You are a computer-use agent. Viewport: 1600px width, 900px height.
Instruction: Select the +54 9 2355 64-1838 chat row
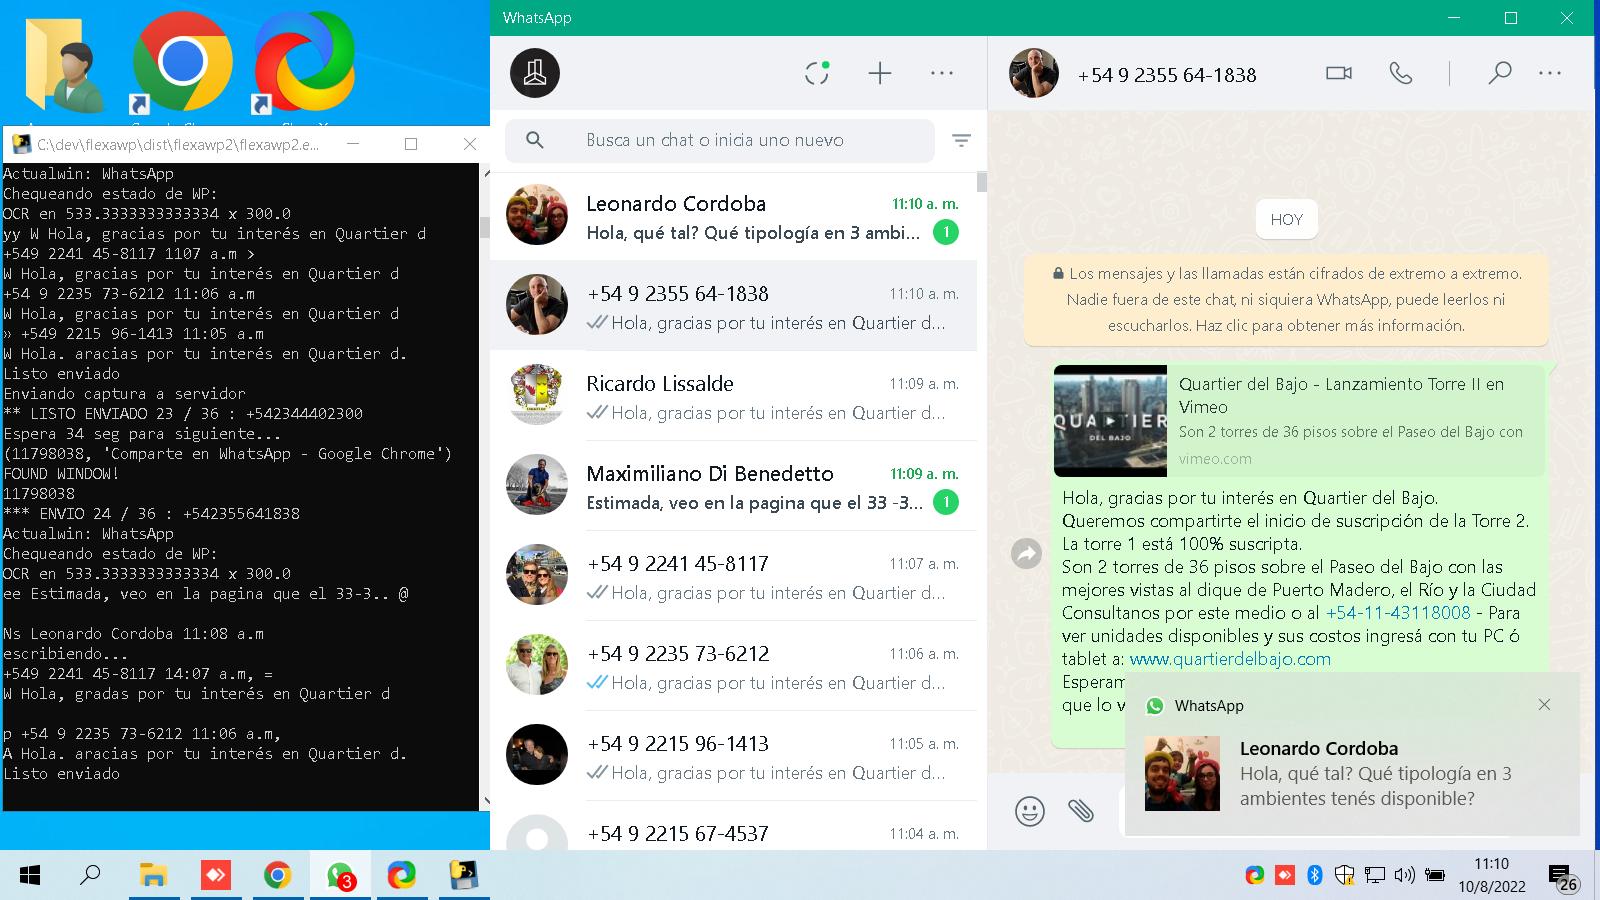pyautogui.click(x=733, y=306)
